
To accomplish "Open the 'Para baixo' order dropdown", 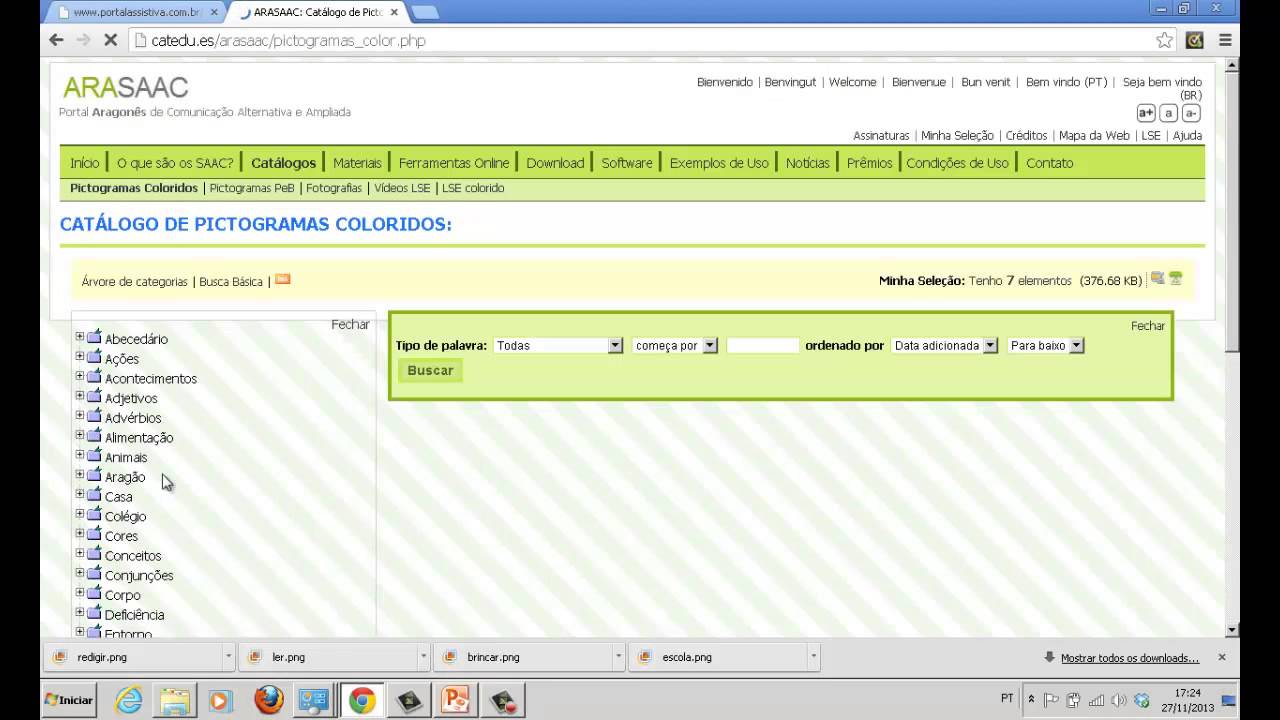I will pyautogui.click(x=1046, y=345).
